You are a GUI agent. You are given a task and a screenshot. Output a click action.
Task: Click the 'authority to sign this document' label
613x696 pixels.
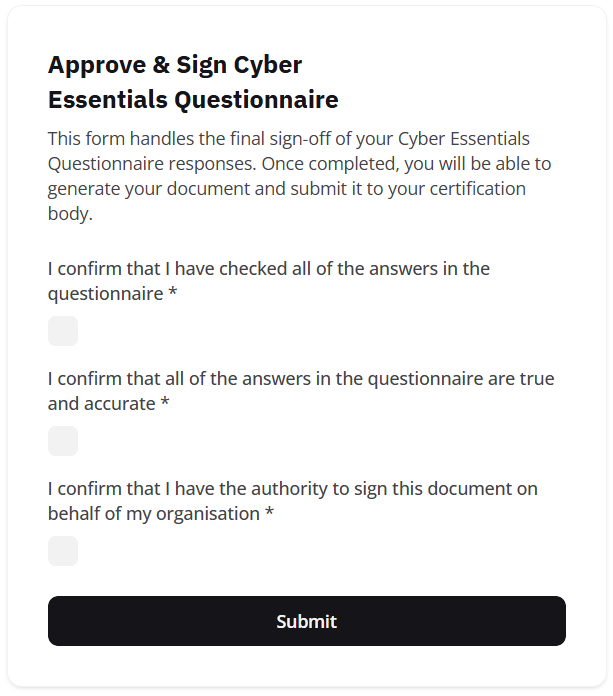(x=330, y=489)
